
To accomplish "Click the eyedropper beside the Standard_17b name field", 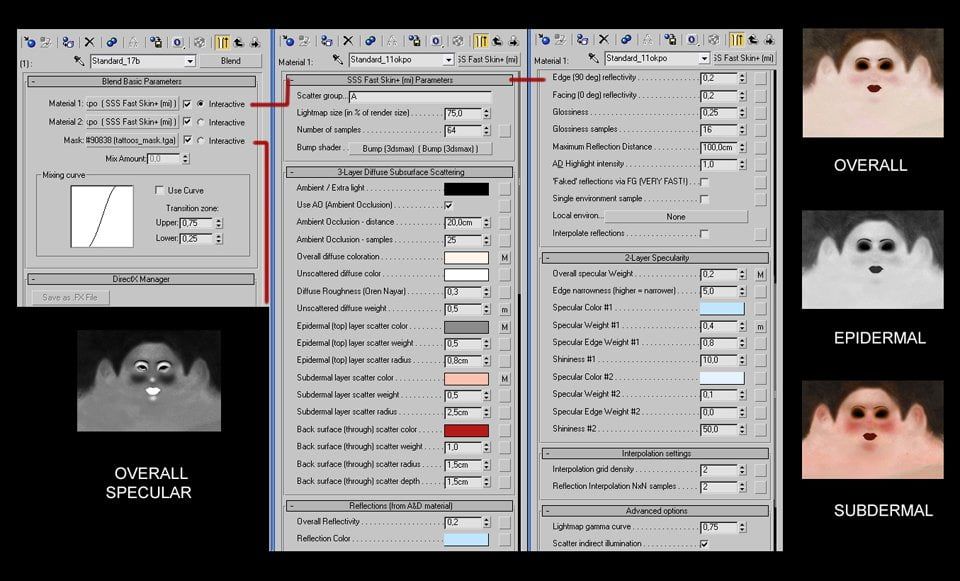I will pyautogui.click(x=79, y=61).
